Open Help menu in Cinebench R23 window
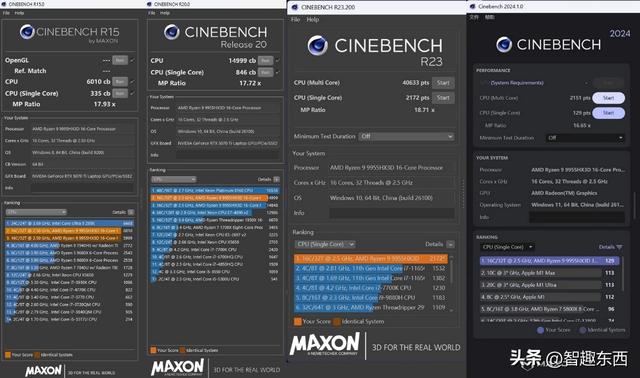Screen dimensions: 640x378 (x=313, y=20)
